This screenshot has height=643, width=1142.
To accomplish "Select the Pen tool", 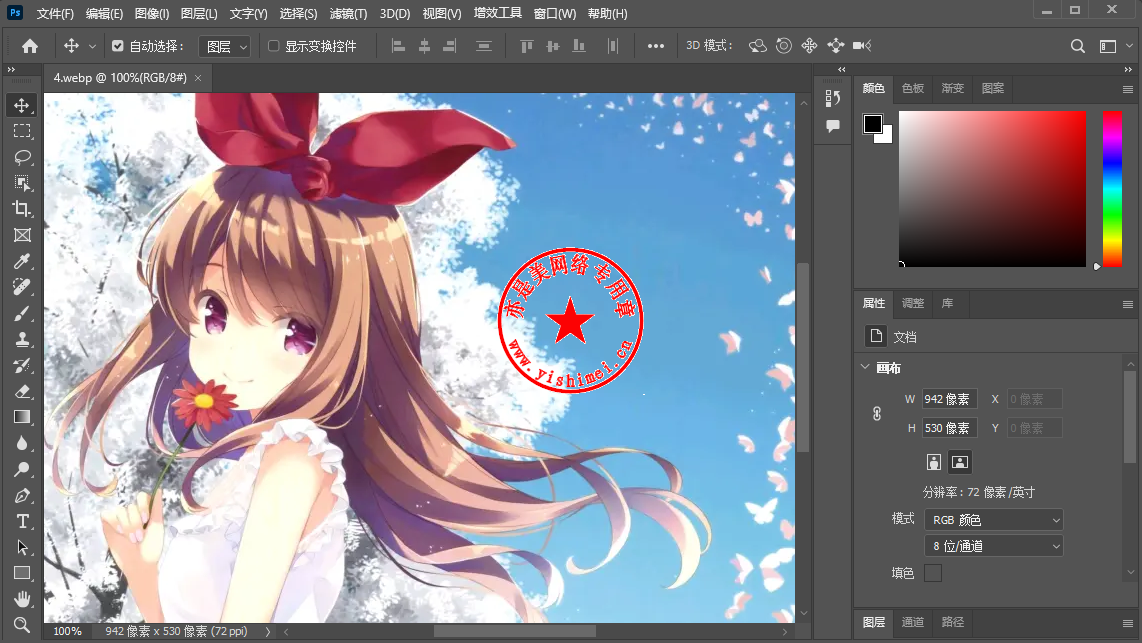I will point(22,495).
